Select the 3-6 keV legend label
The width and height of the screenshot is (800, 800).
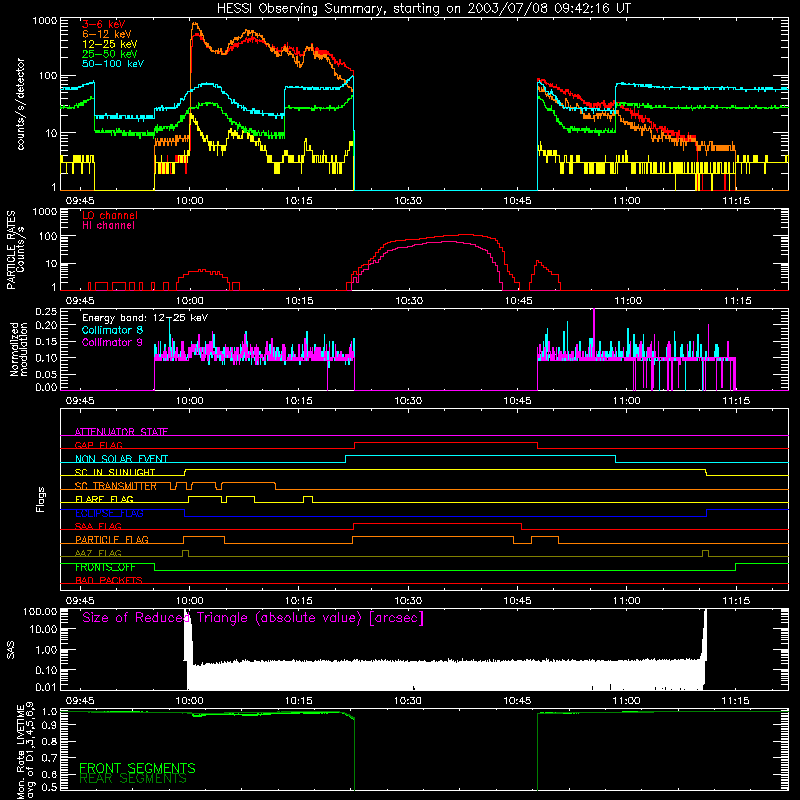point(103,24)
